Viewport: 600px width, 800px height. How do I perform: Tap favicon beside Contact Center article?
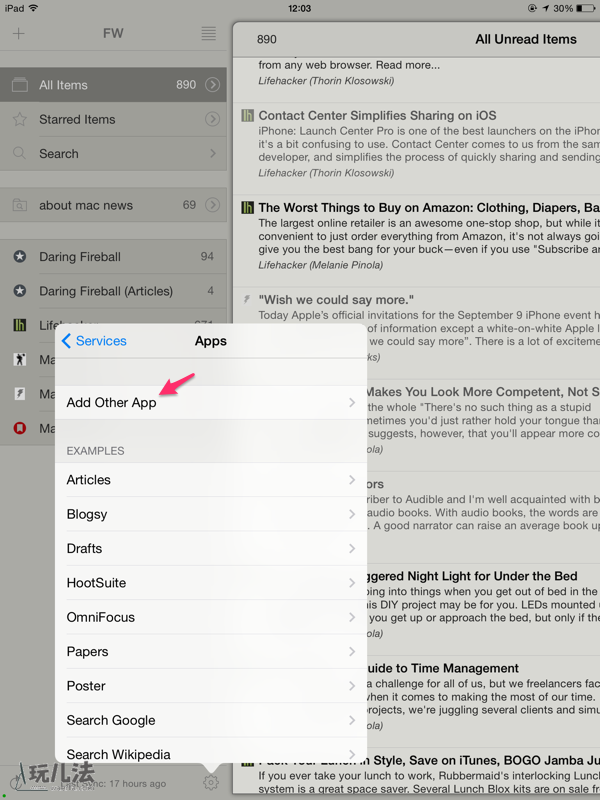(x=247, y=115)
